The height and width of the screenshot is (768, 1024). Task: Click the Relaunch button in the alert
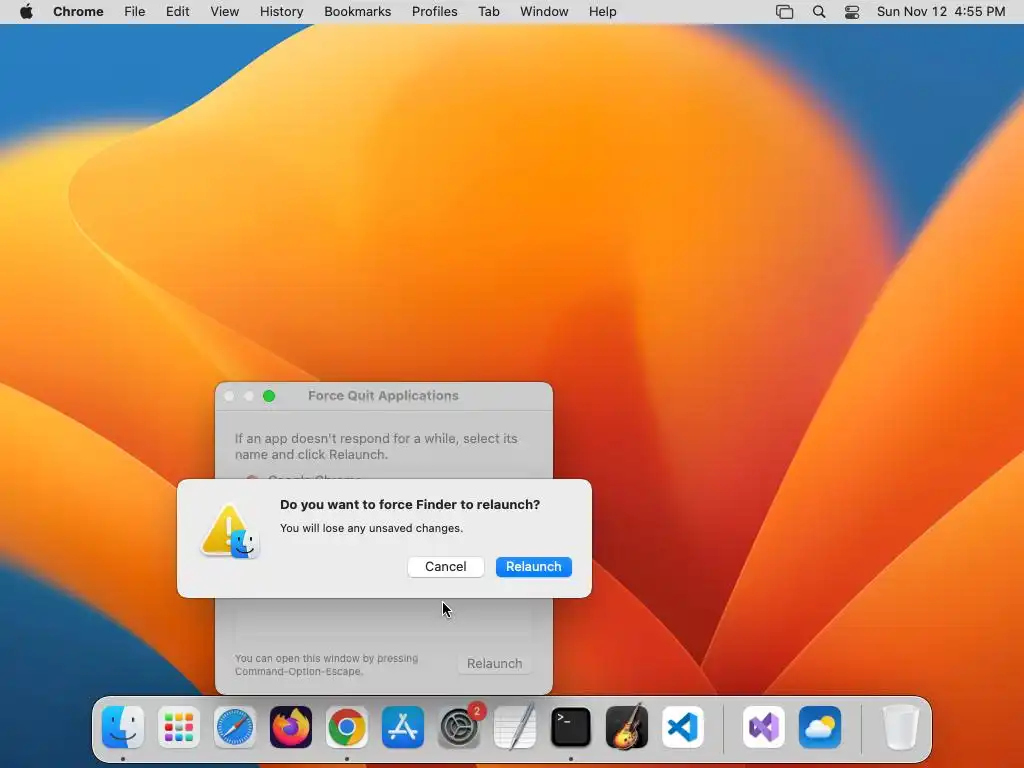click(534, 567)
